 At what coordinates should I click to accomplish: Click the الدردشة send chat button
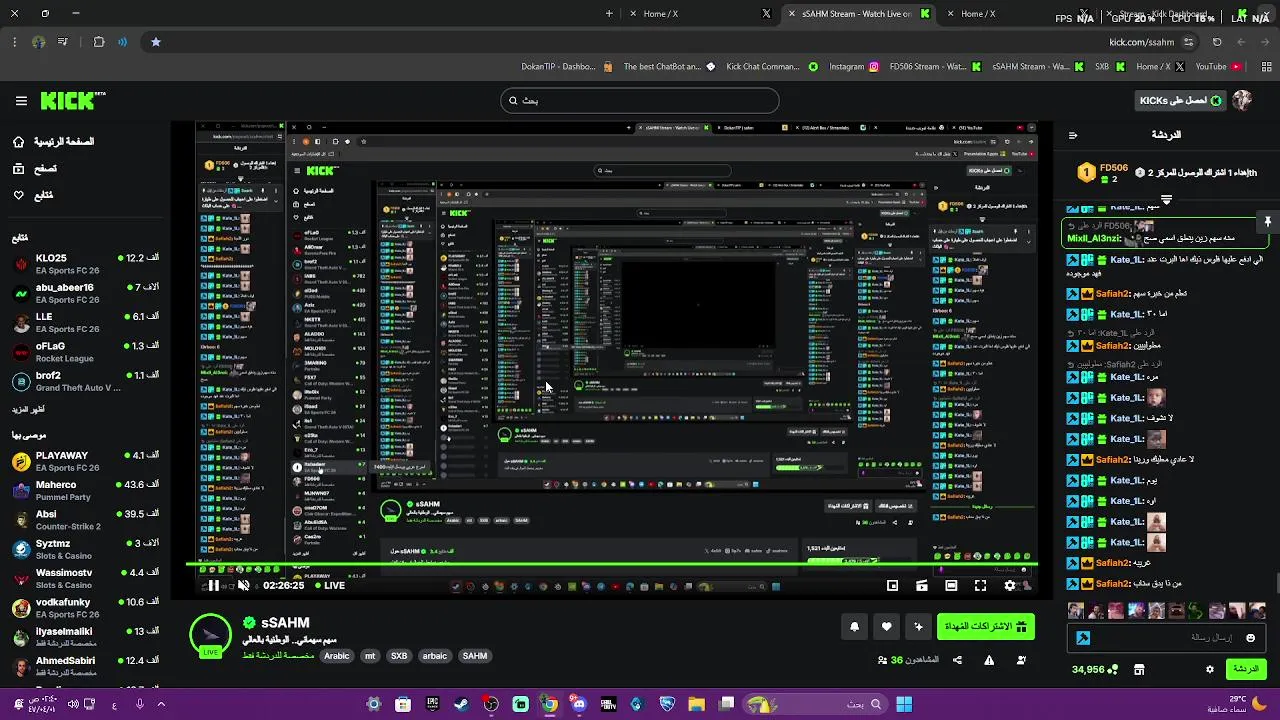pos(1245,669)
